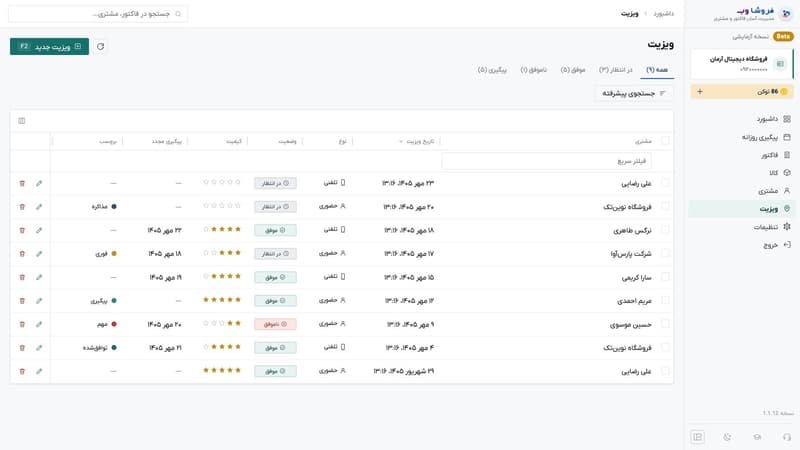The width and height of the screenshot is (800, 450).
Task: Focus the فیلتر سریع quick filter field
Action: coord(546,161)
